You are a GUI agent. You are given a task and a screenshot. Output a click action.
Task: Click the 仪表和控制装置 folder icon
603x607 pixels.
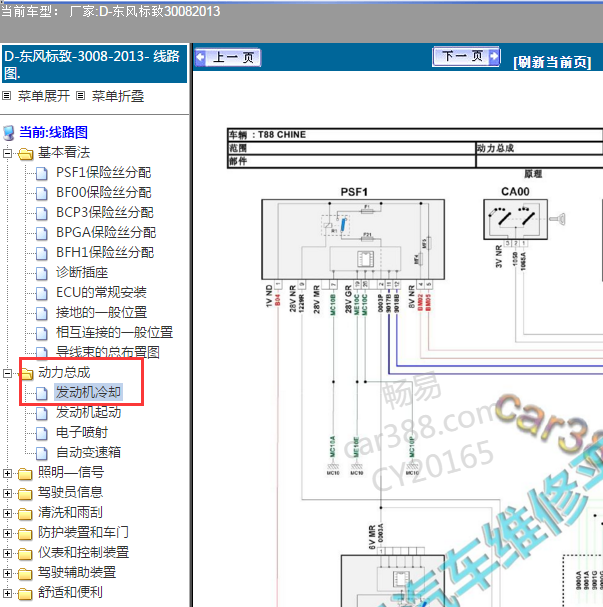coord(25,554)
